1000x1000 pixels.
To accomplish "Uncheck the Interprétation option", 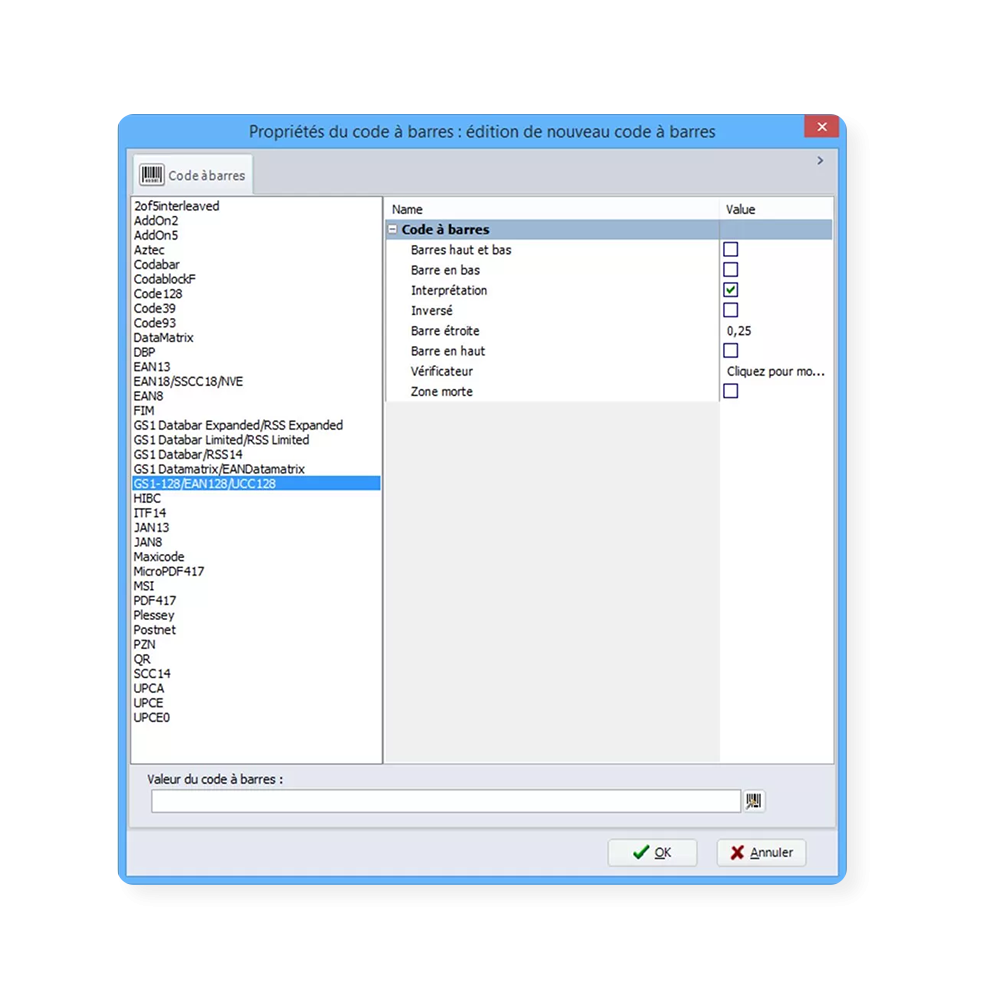I will 731,289.
